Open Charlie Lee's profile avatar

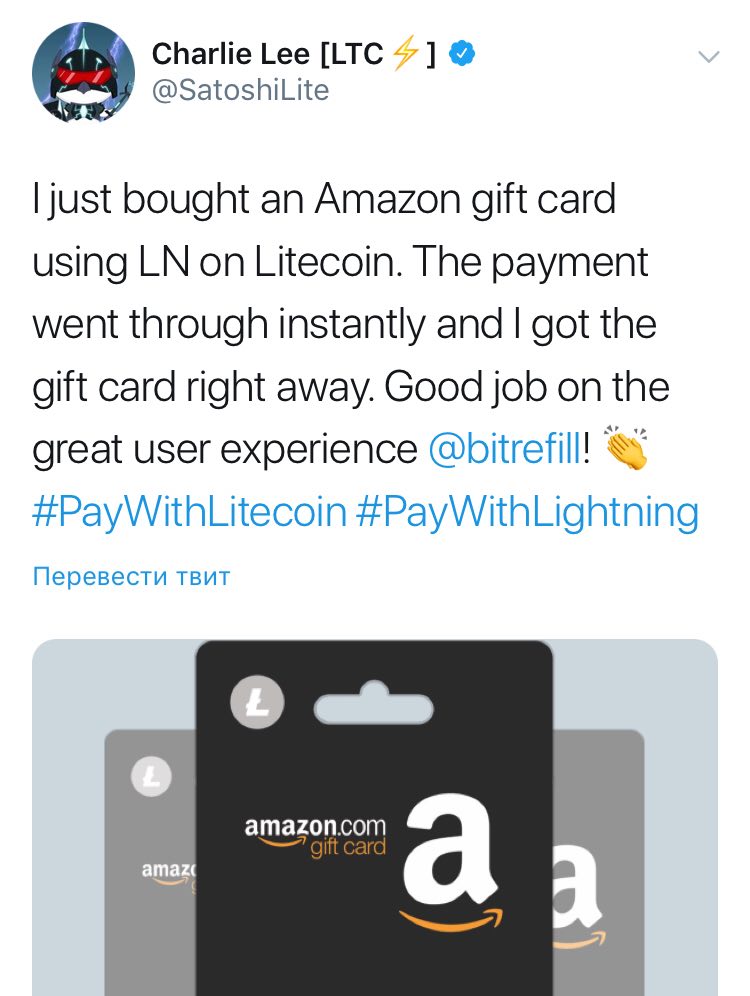(x=83, y=72)
